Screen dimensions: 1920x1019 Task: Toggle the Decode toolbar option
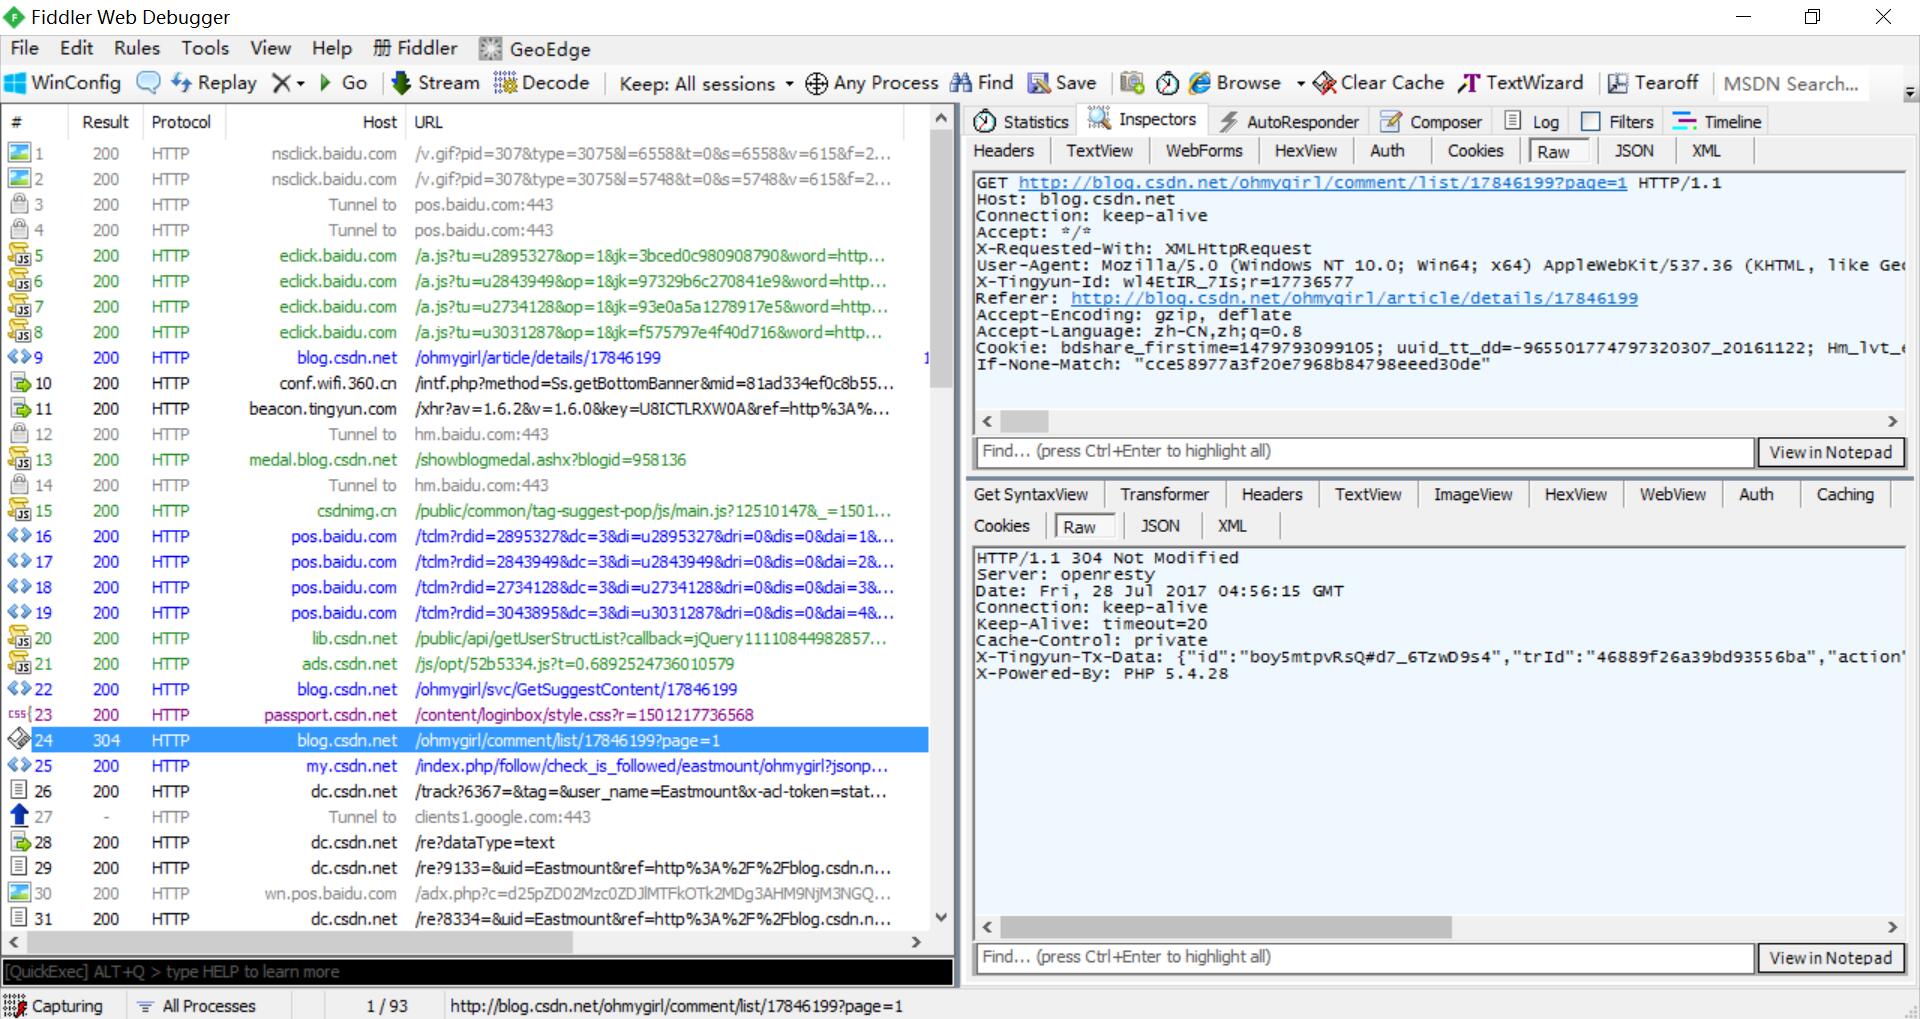pos(542,83)
